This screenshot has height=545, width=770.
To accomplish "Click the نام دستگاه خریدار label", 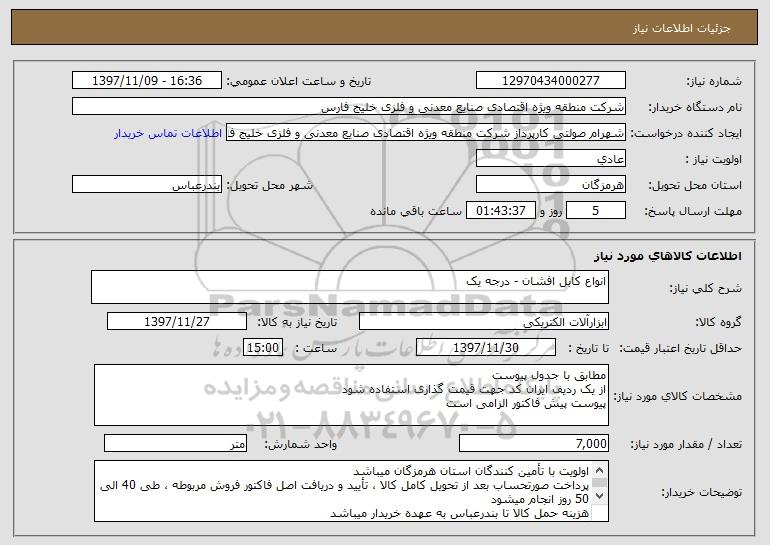I will point(695,108).
